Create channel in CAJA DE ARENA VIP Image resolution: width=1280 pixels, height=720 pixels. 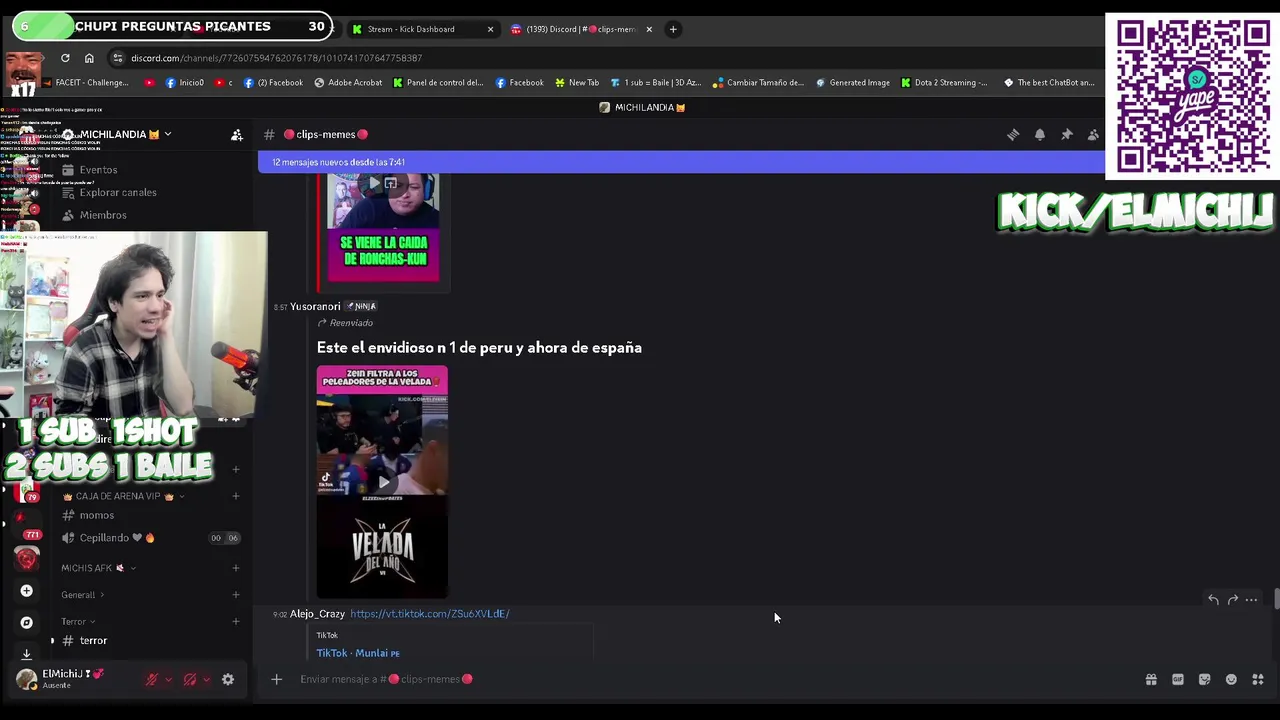(236, 496)
